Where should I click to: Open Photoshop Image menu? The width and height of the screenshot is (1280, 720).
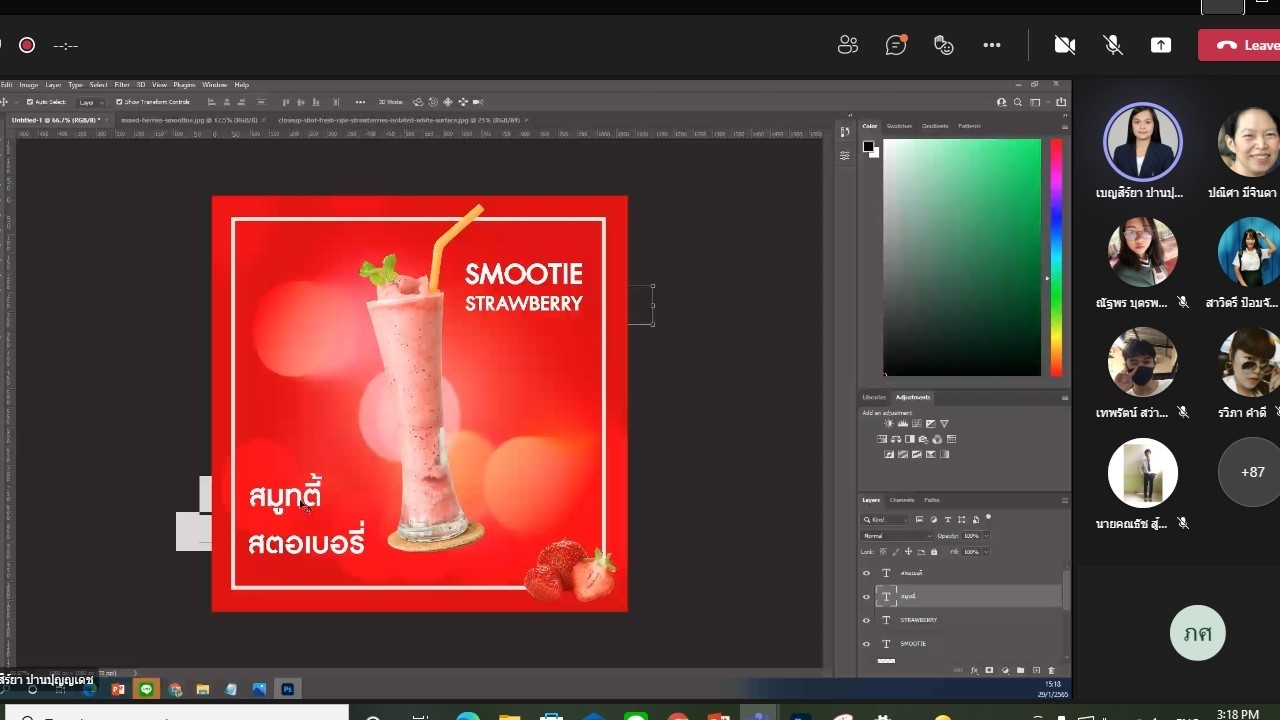click(x=29, y=85)
